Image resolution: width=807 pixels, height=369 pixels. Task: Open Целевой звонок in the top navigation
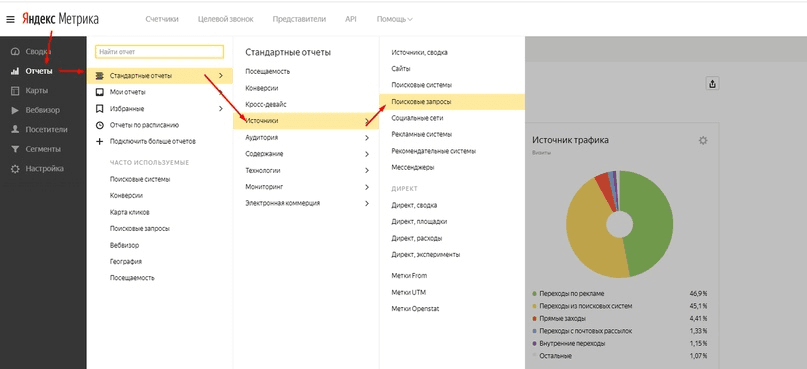click(225, 19)
